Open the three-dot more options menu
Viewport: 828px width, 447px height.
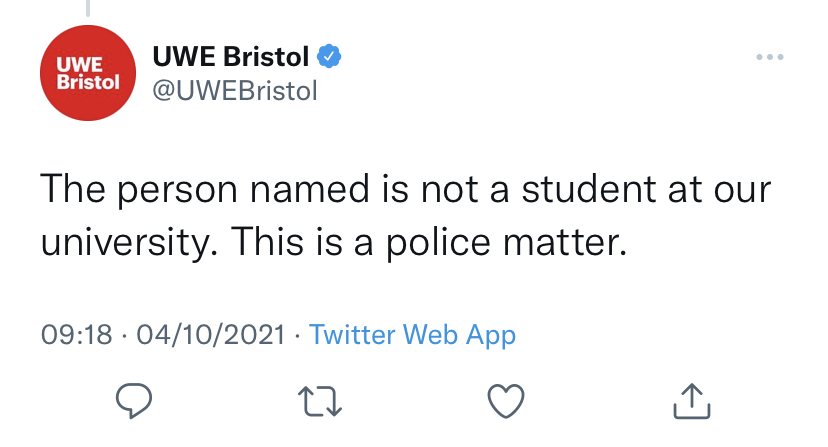[770, 57]
